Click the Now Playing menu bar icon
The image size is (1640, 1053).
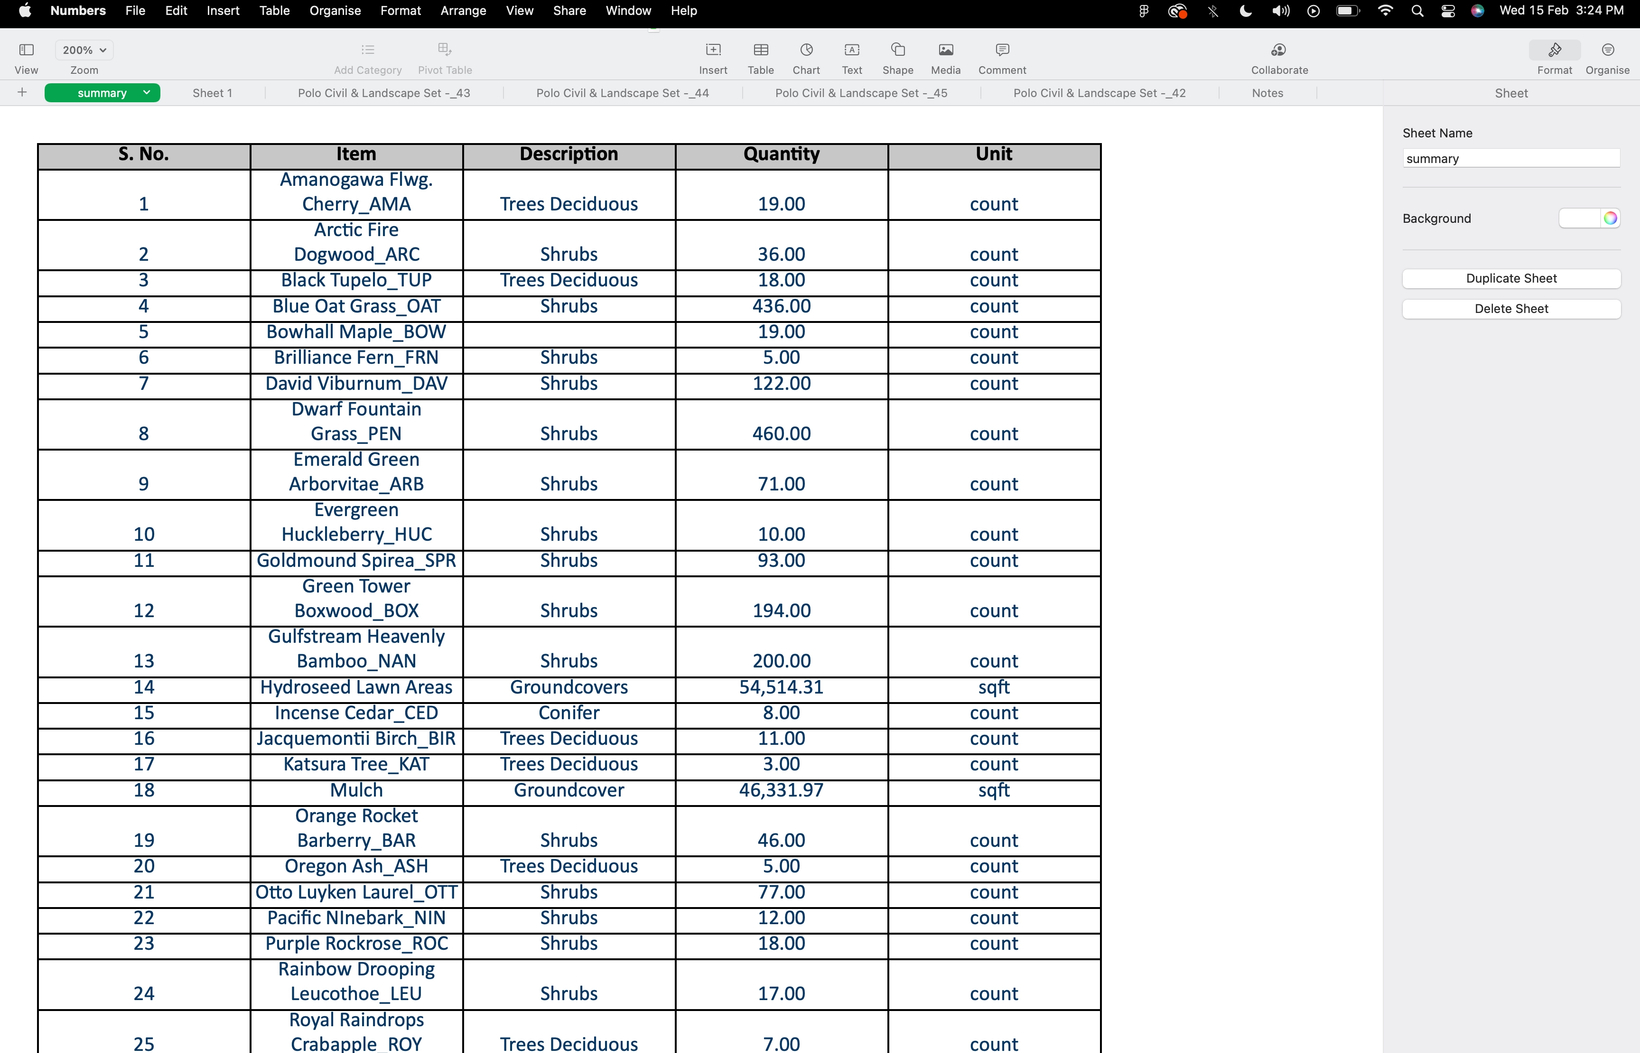(x=1313, y=11)
